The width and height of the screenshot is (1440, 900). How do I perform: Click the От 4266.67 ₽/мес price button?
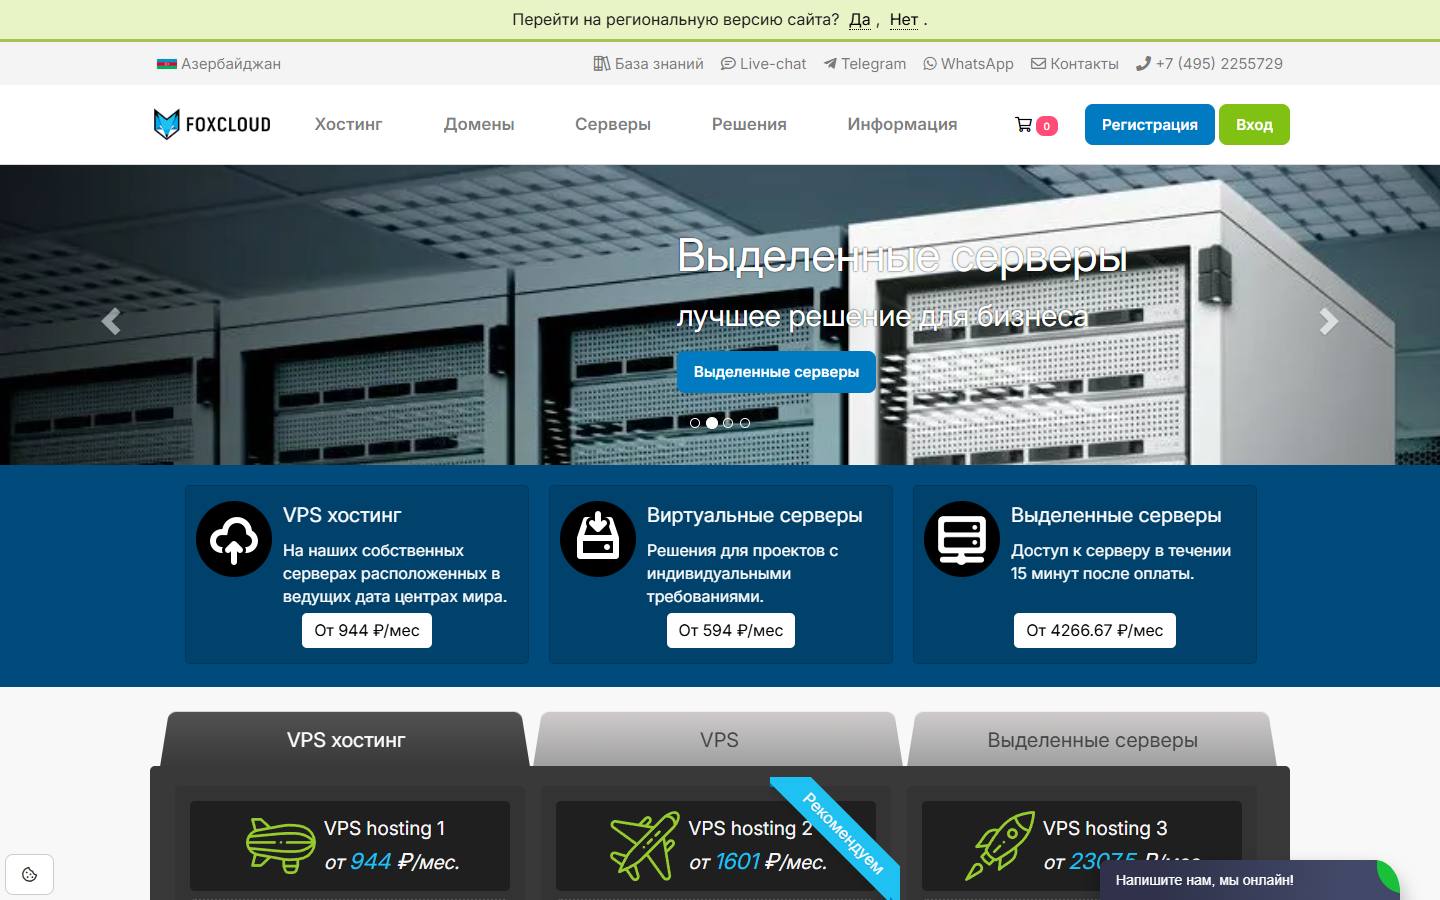pos(1095,631)
